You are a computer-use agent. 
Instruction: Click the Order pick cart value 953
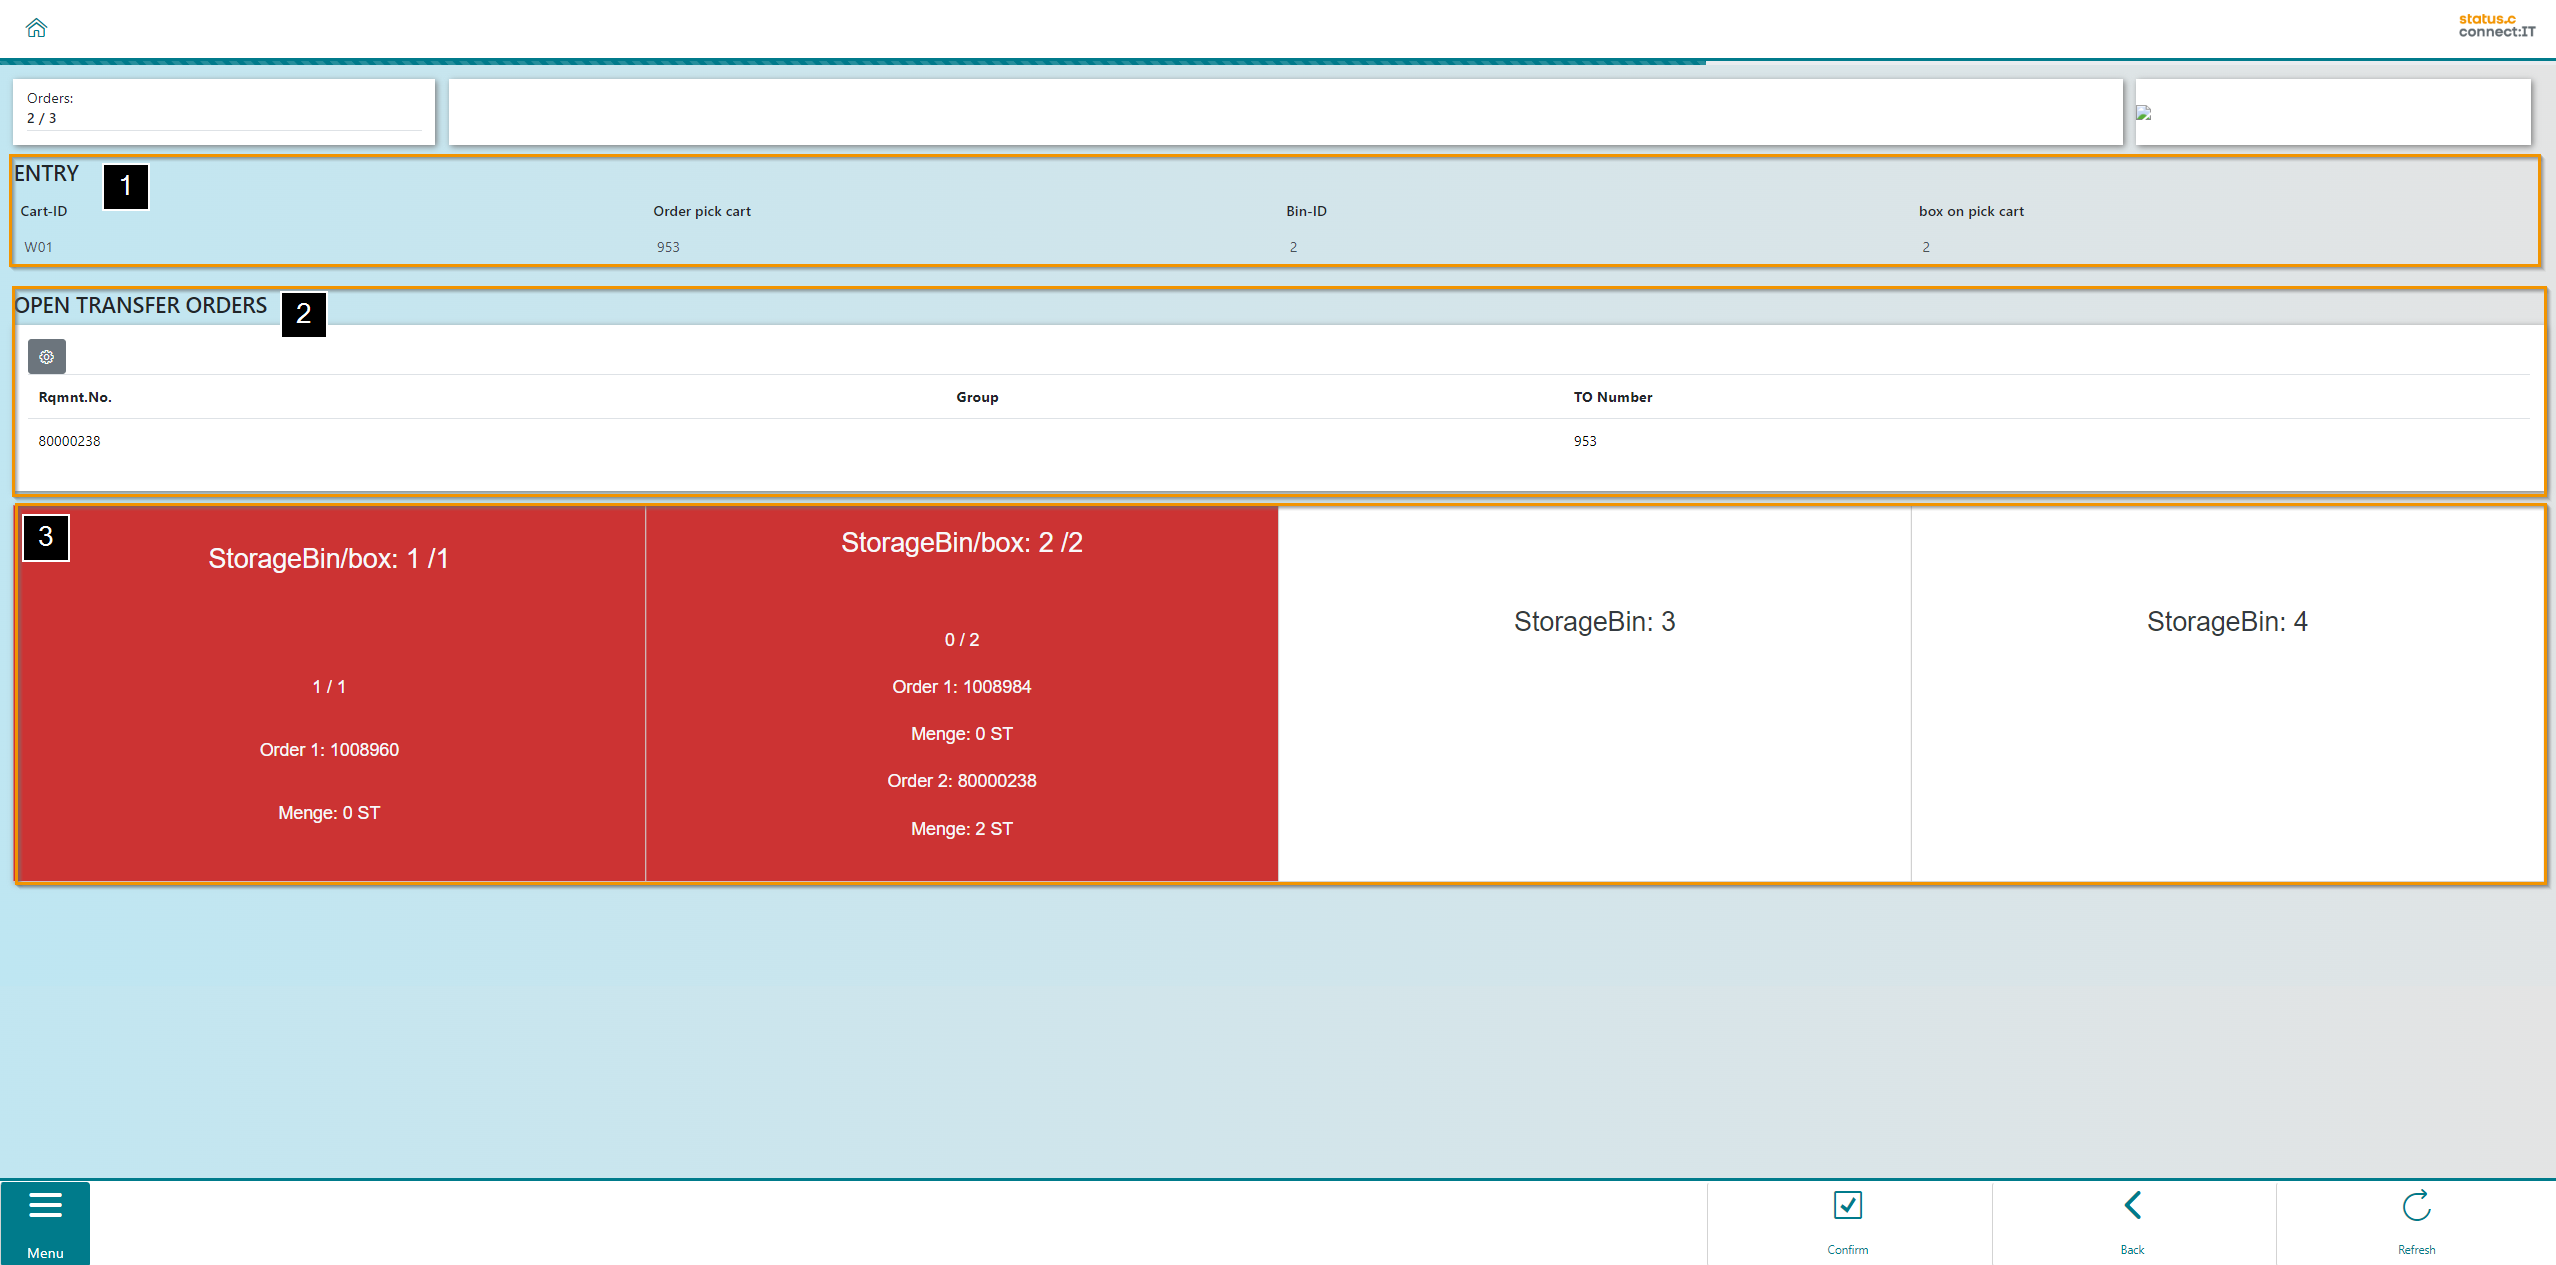(x=668, y=247)
